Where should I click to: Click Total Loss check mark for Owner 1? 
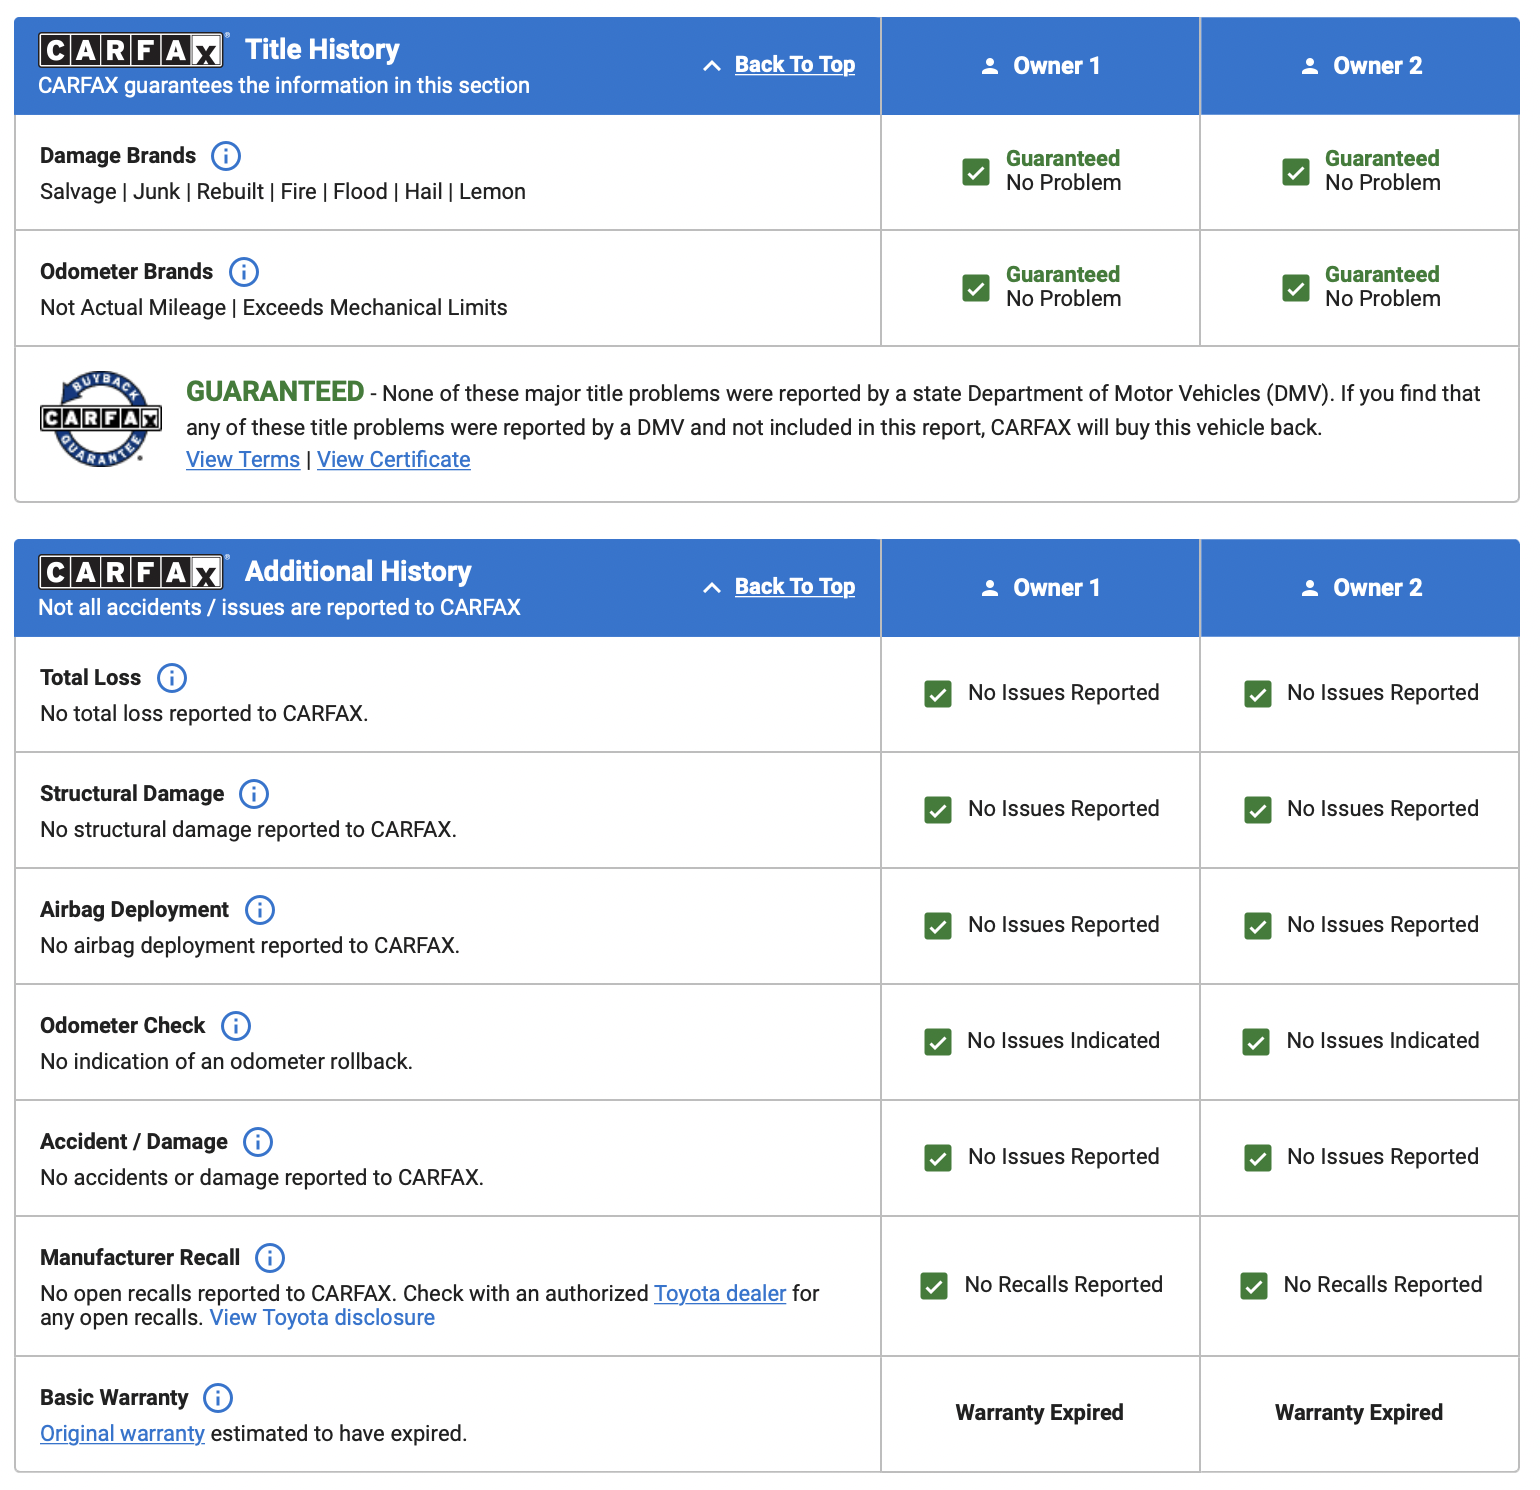coord(938,694)
